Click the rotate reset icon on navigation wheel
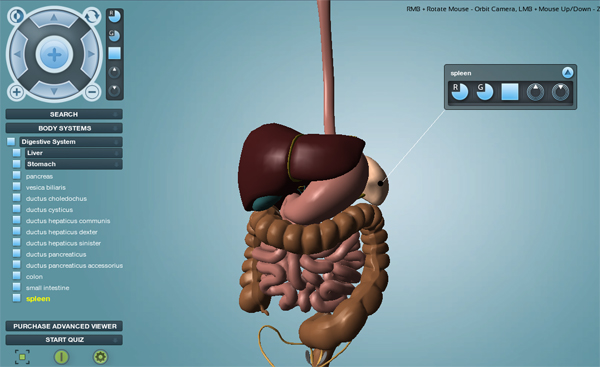 pos(92,16)
